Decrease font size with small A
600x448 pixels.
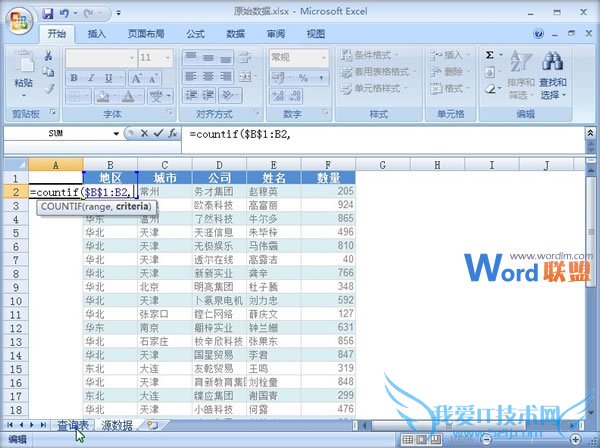click(x=153, y=78)
